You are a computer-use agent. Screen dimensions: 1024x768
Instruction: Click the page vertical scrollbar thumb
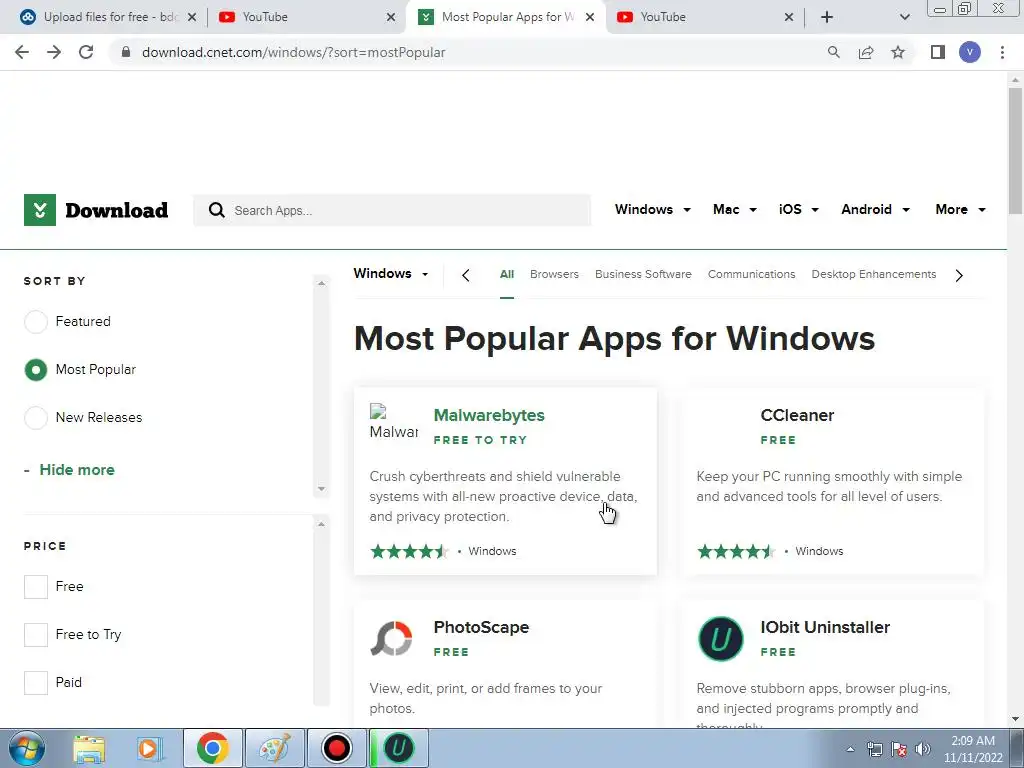1015,152
